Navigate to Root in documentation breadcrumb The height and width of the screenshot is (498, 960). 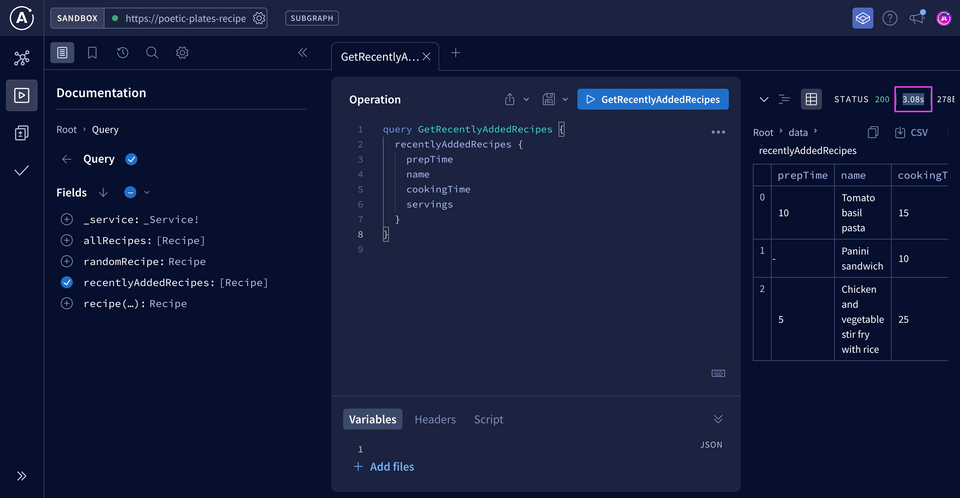coord(66,130)
